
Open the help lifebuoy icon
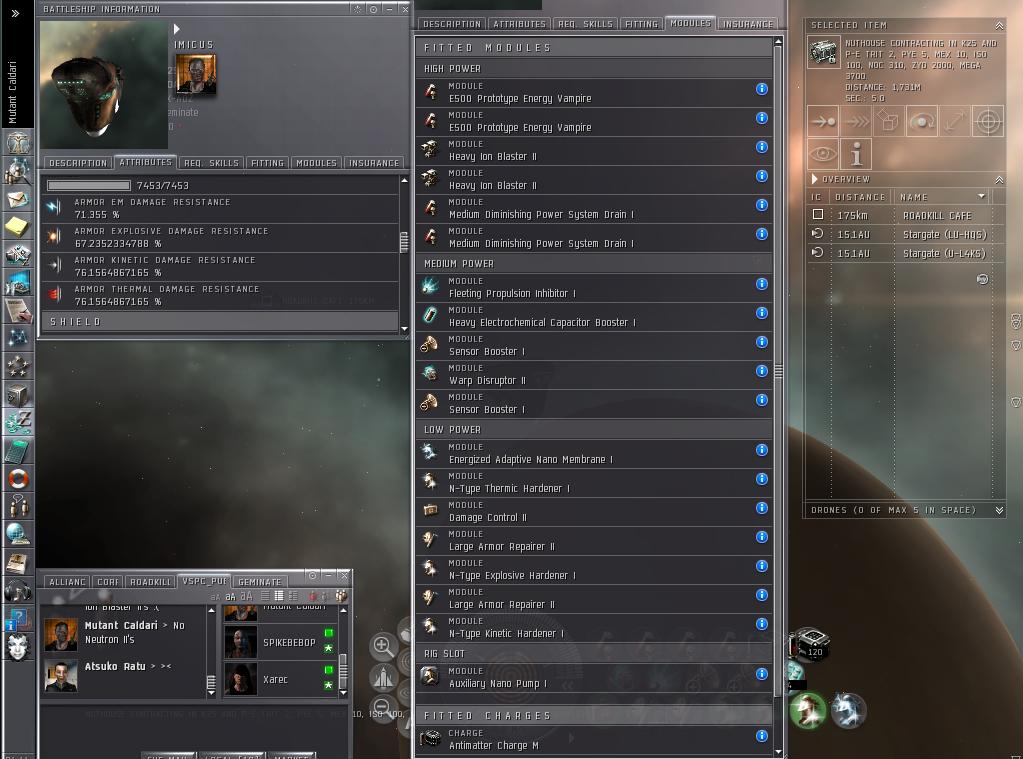[18, 478]
